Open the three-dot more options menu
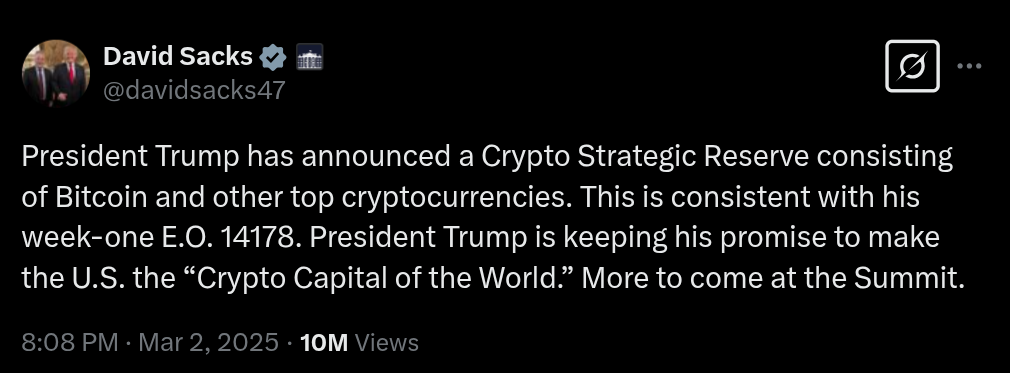 [969, 66]
